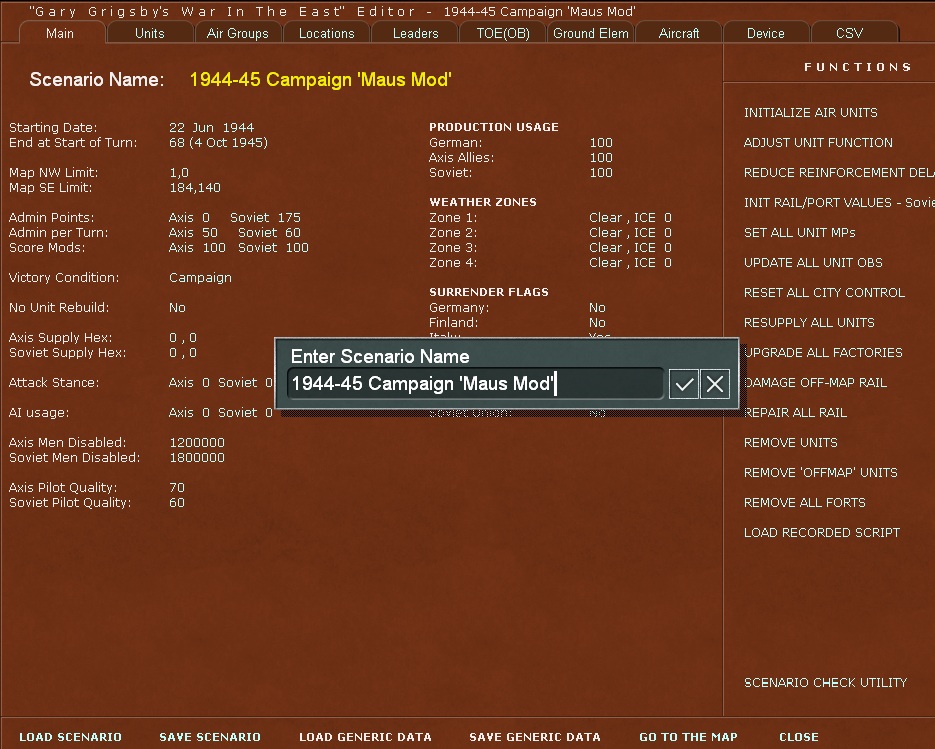Open the Aircraft tab
The width and height of the screenshot is (935, 749).
coord(679,33)
